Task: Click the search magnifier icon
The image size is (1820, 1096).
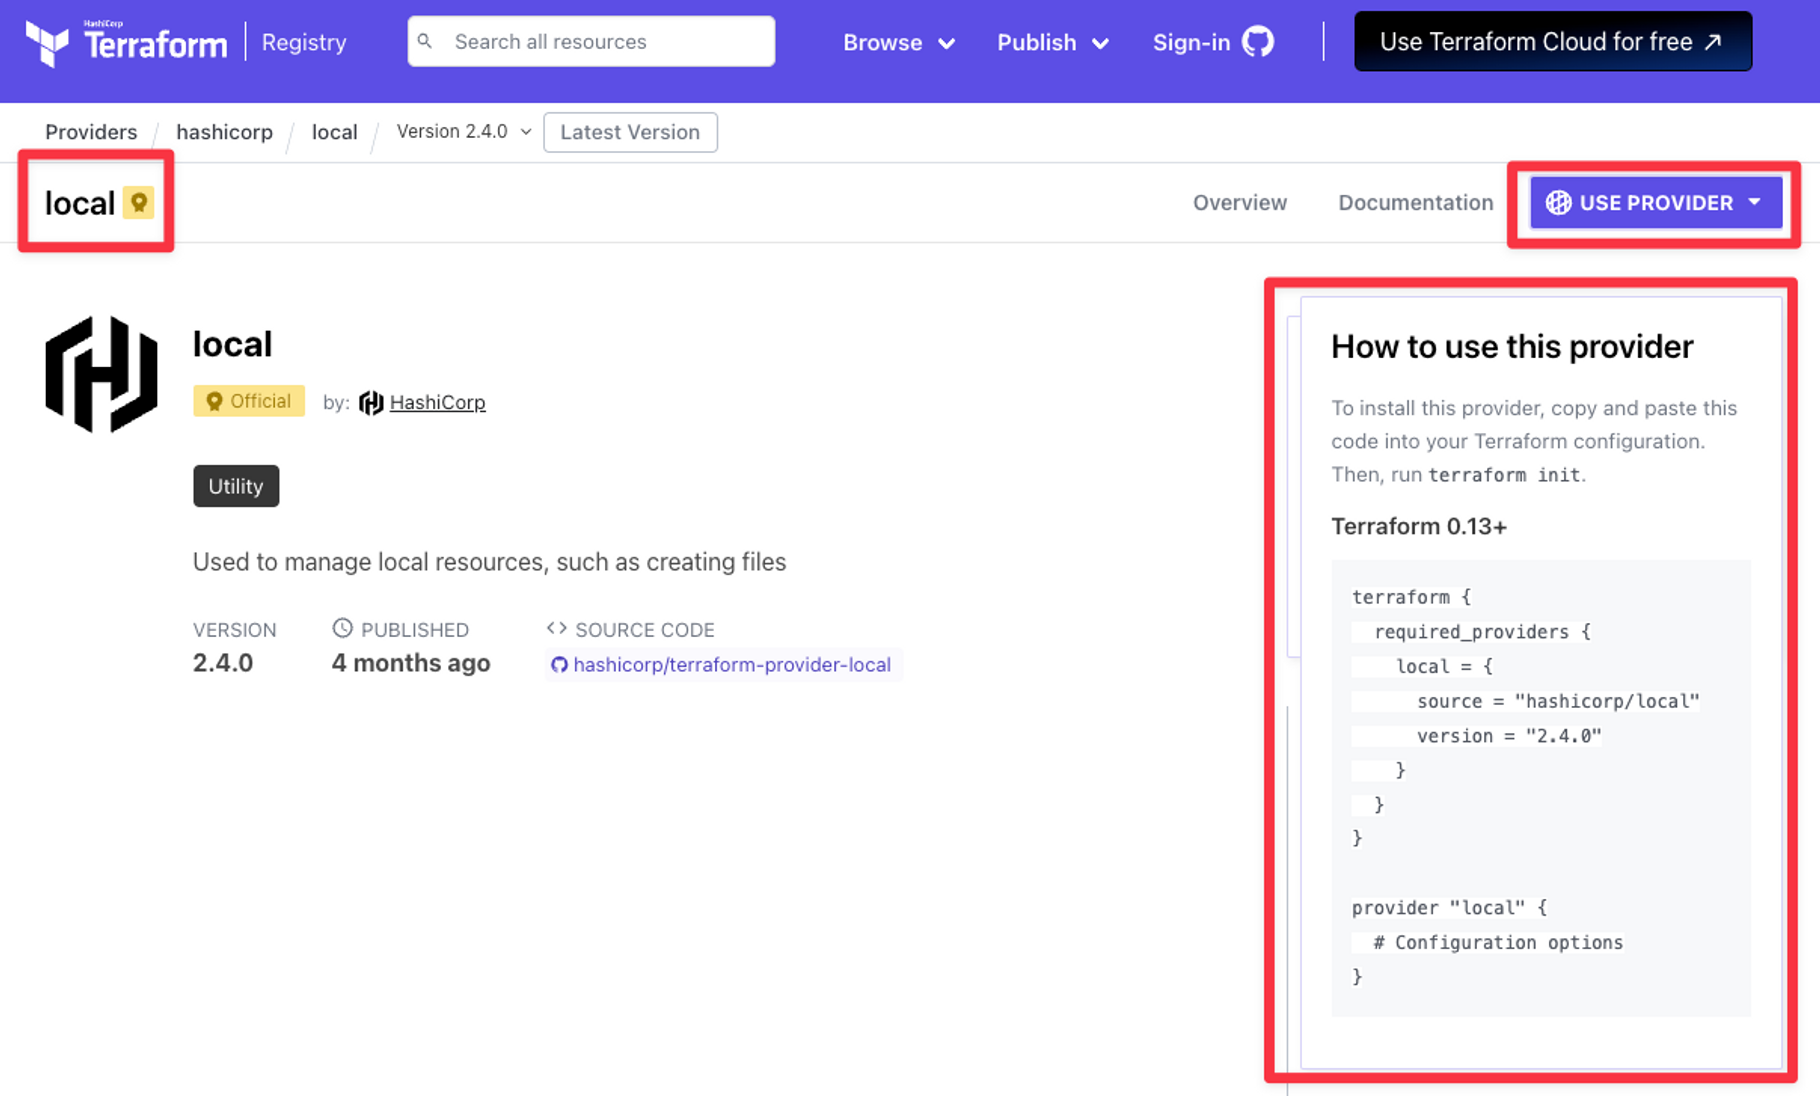Action: point(425,41)
